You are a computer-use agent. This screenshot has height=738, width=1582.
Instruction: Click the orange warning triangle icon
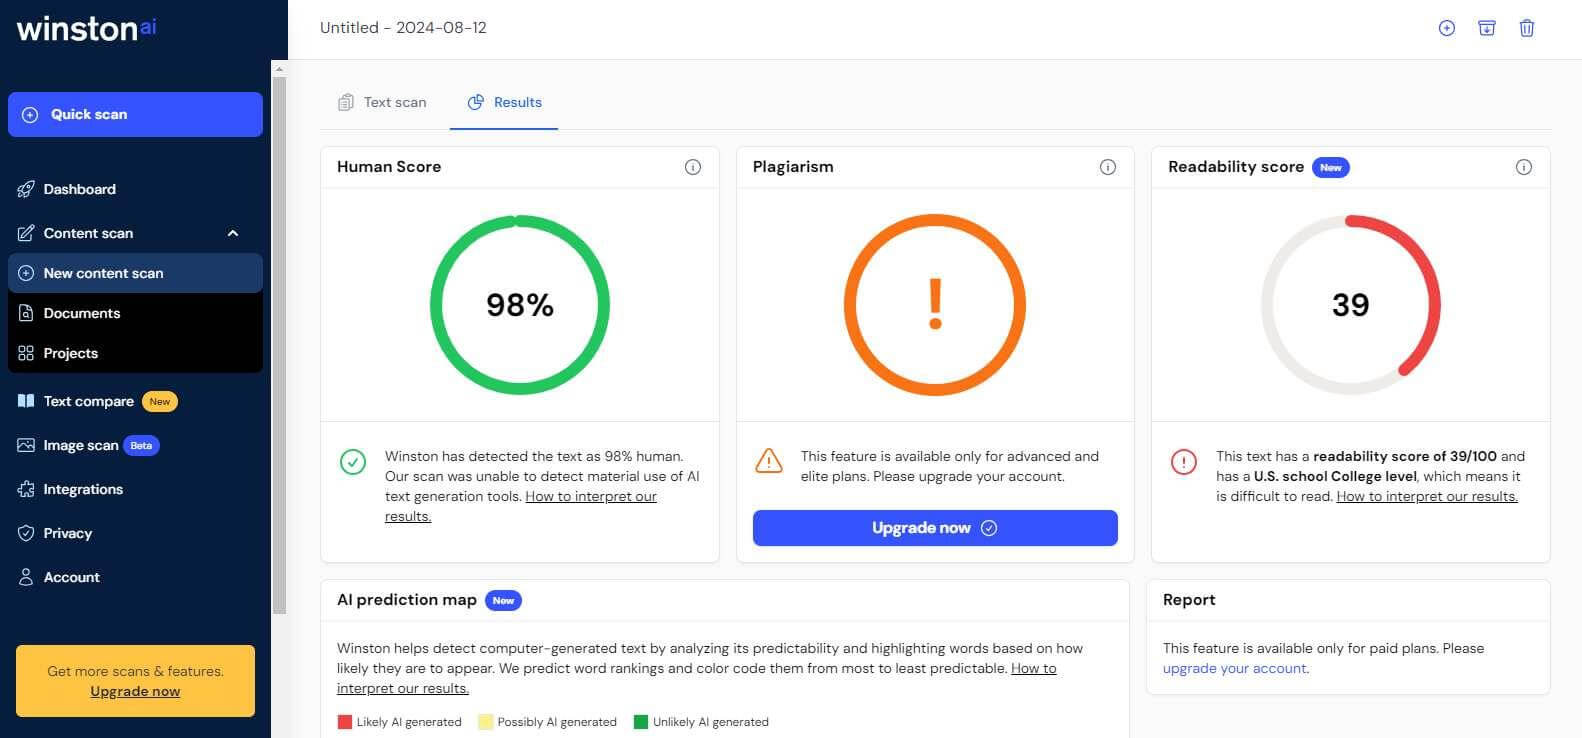point(769,460)
